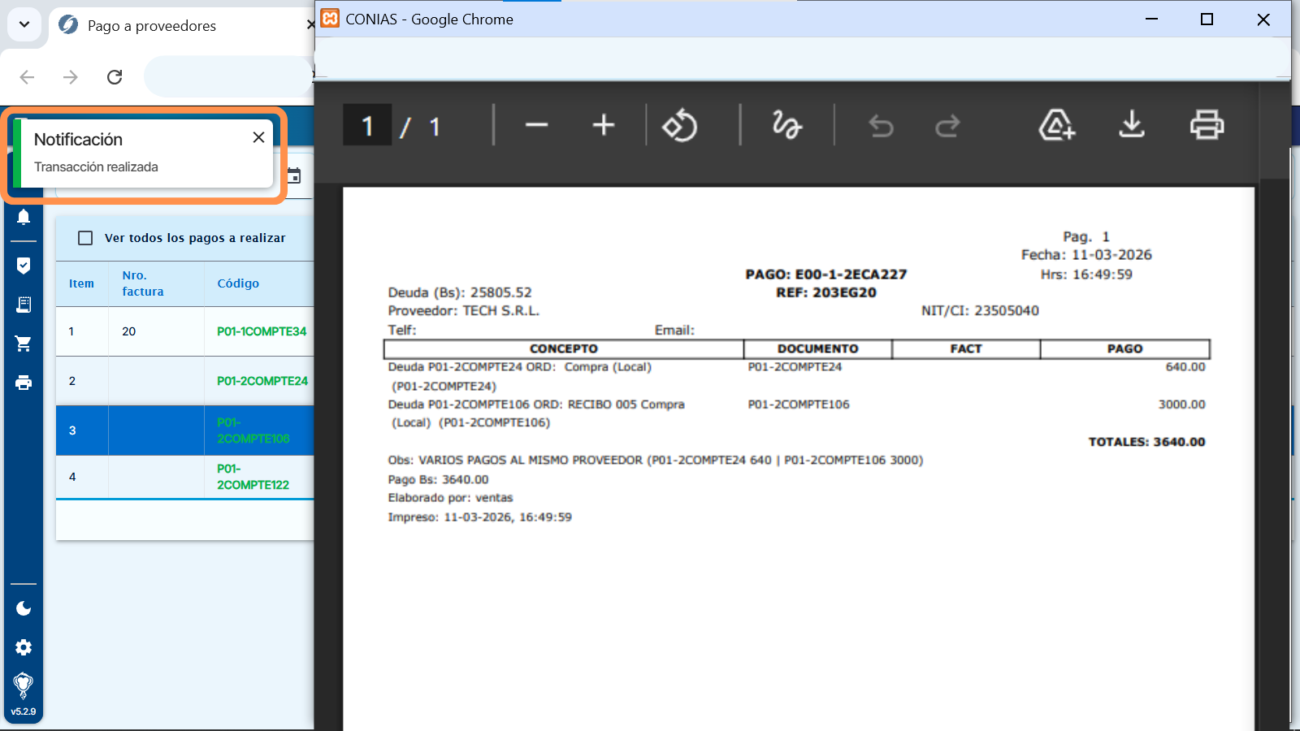1300x731 pixels.
Task: Open the P01-2COMPTE122 code link
Action: (253, 477)
